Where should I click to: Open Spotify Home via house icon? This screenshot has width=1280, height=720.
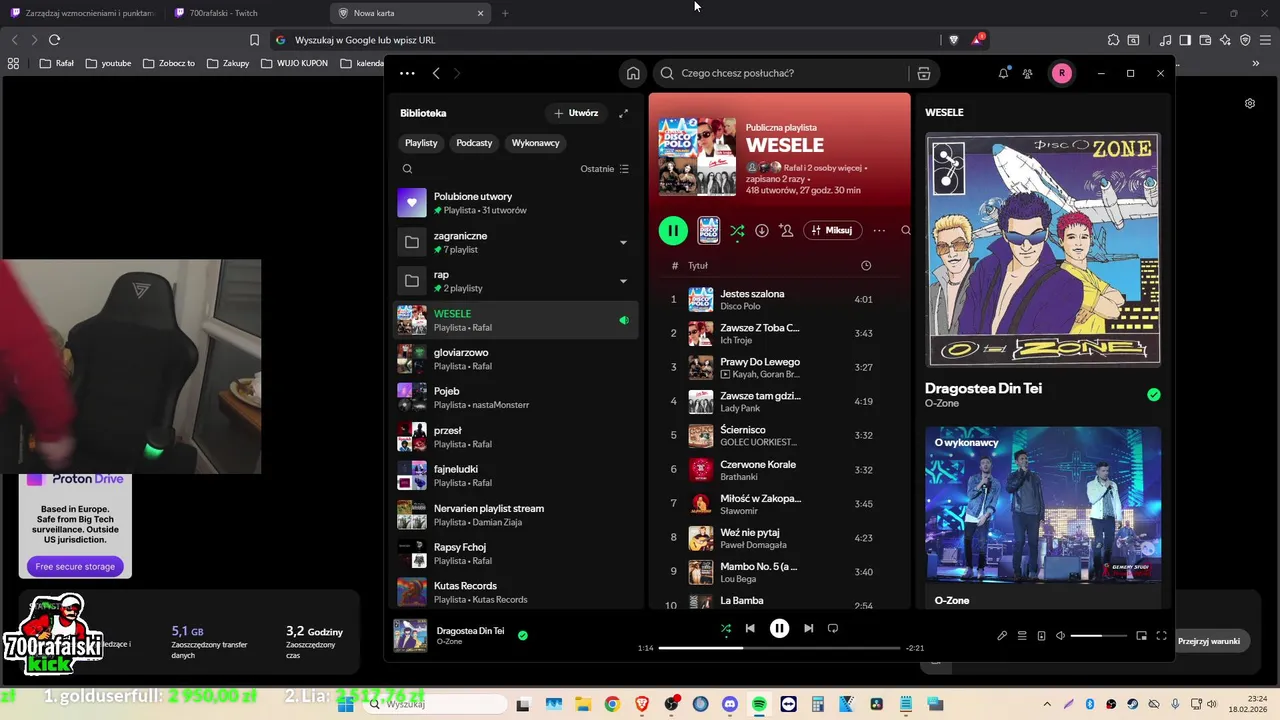633,73
